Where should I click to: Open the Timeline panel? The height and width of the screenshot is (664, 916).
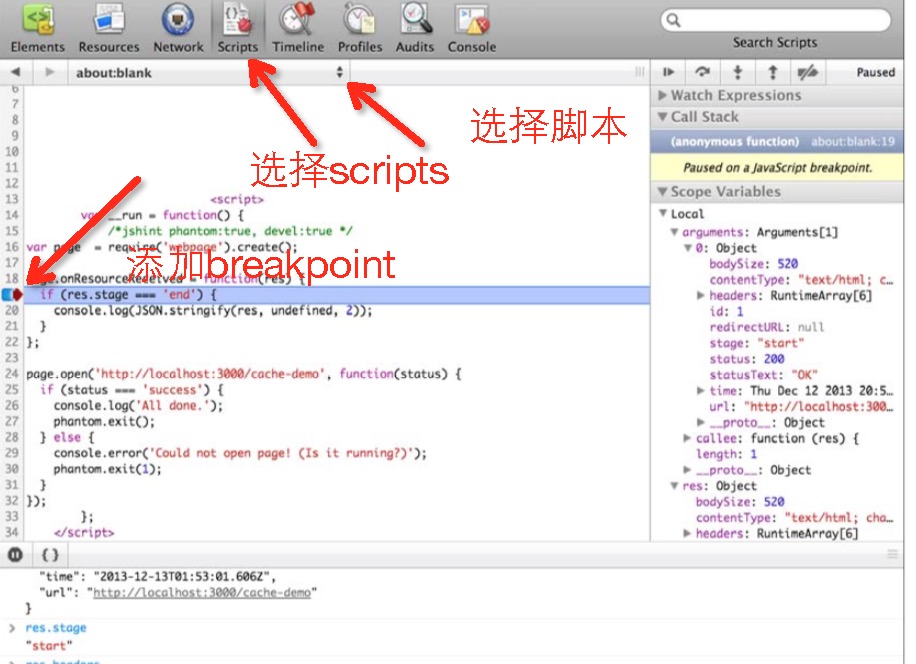tap(298, 28)
